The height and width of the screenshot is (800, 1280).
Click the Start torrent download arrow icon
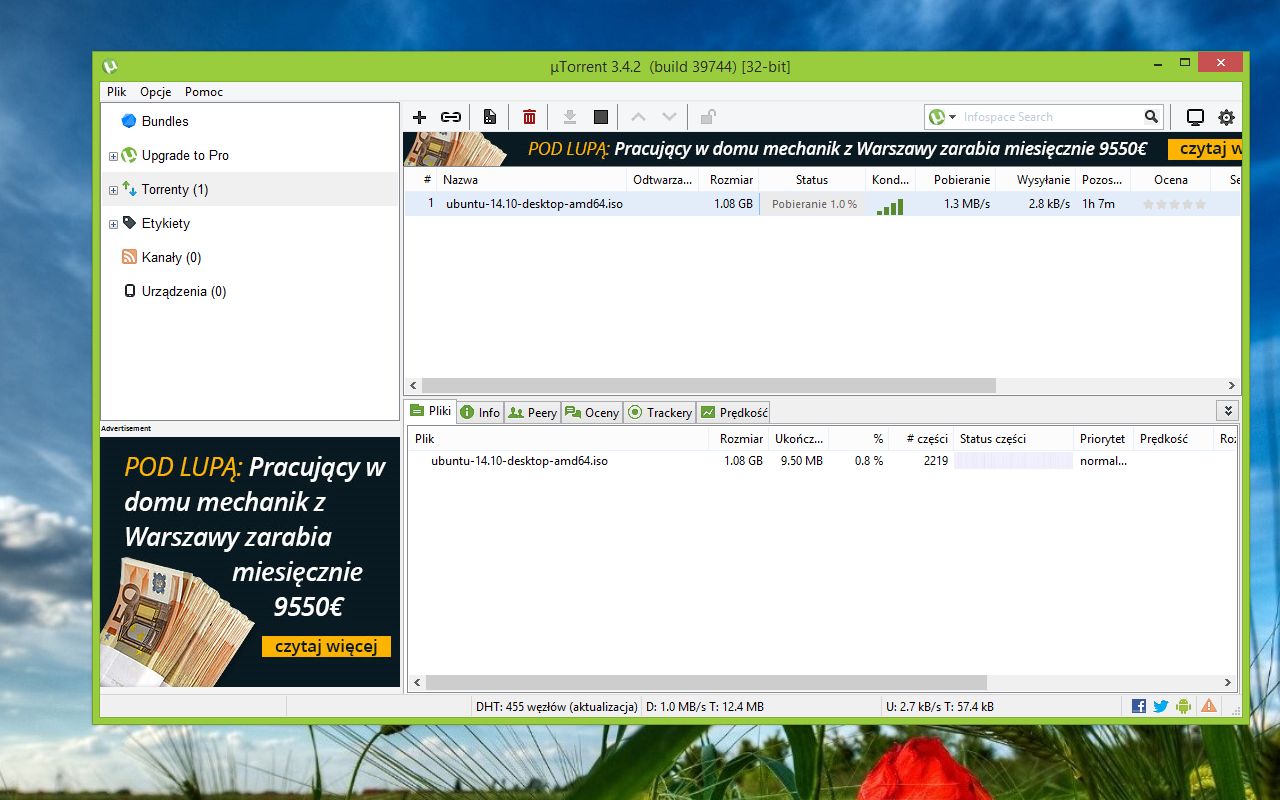(x=569, y=117)
